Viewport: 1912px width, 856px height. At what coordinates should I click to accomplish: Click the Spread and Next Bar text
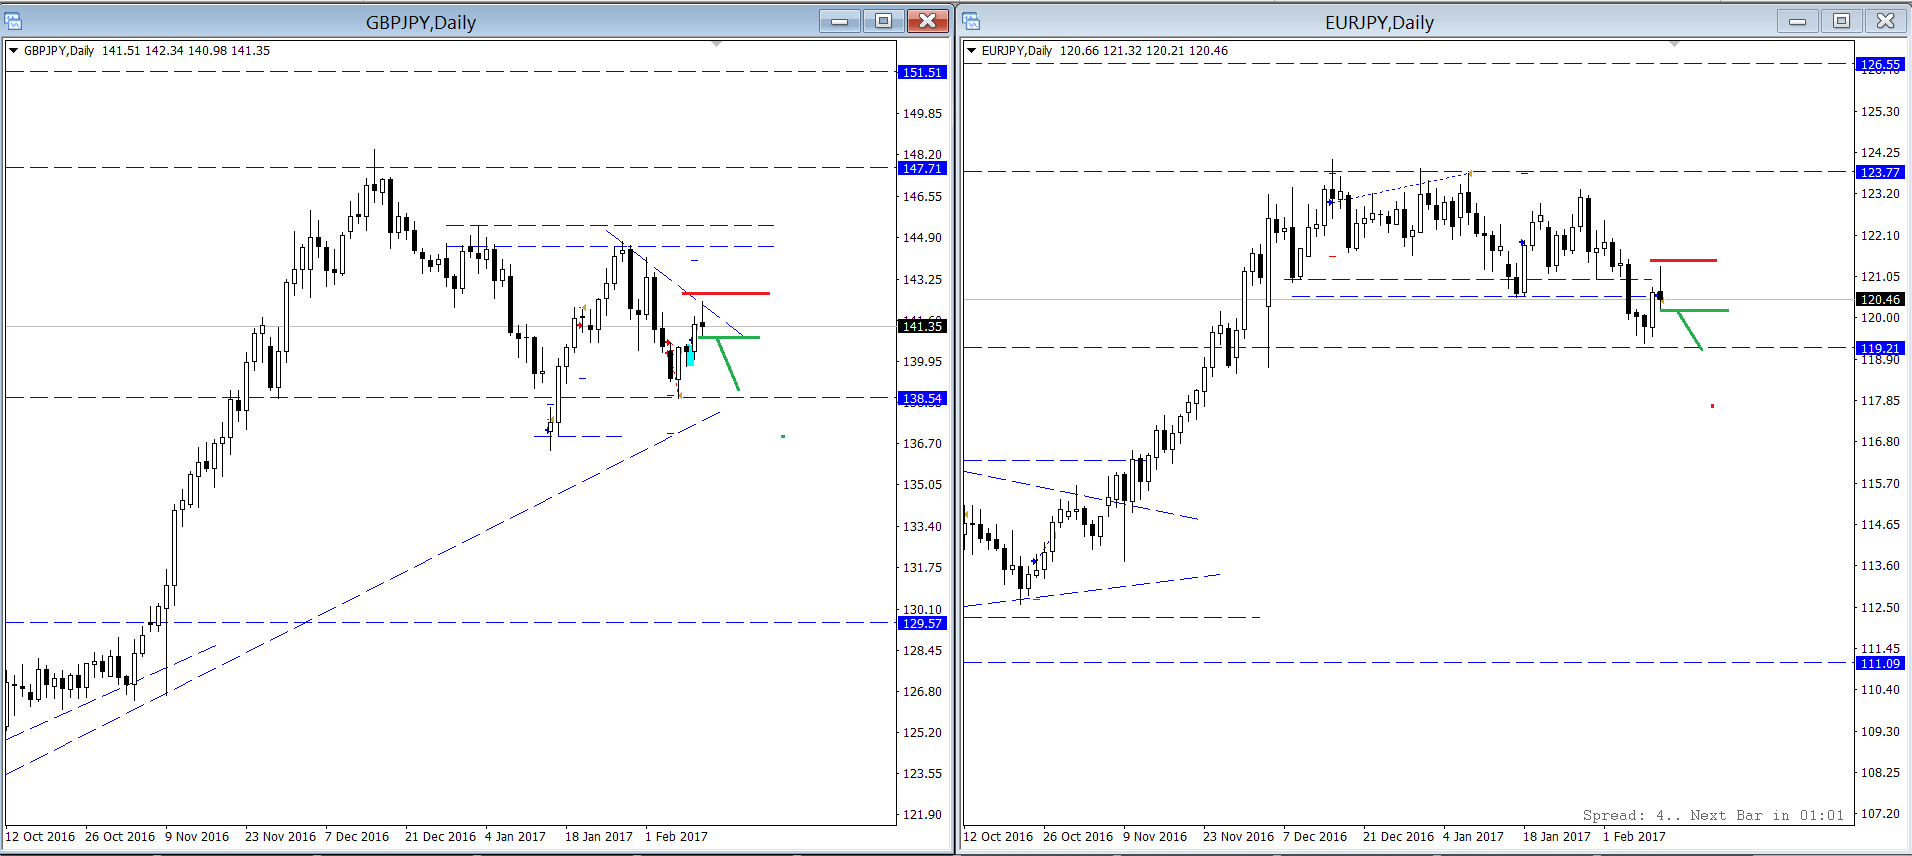point(1713,815)
